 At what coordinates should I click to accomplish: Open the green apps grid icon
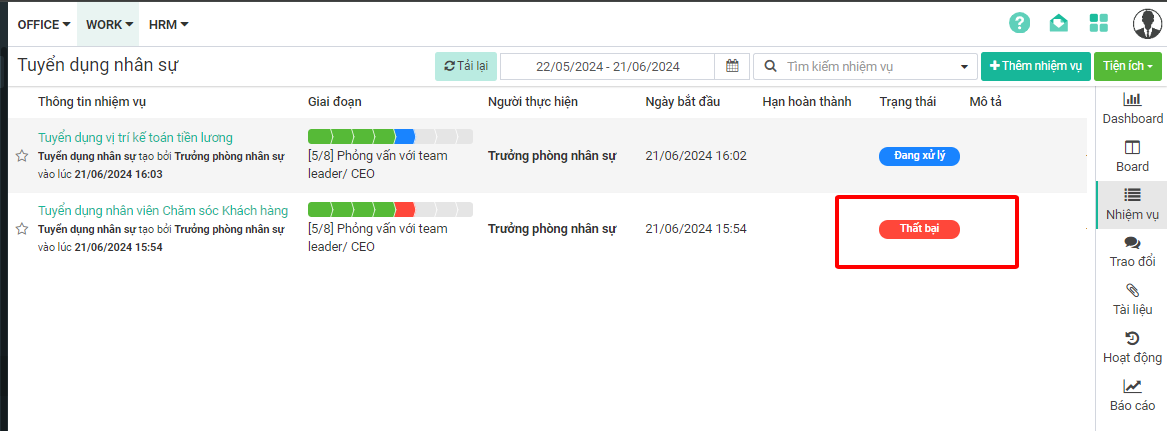pos(1099,23)
